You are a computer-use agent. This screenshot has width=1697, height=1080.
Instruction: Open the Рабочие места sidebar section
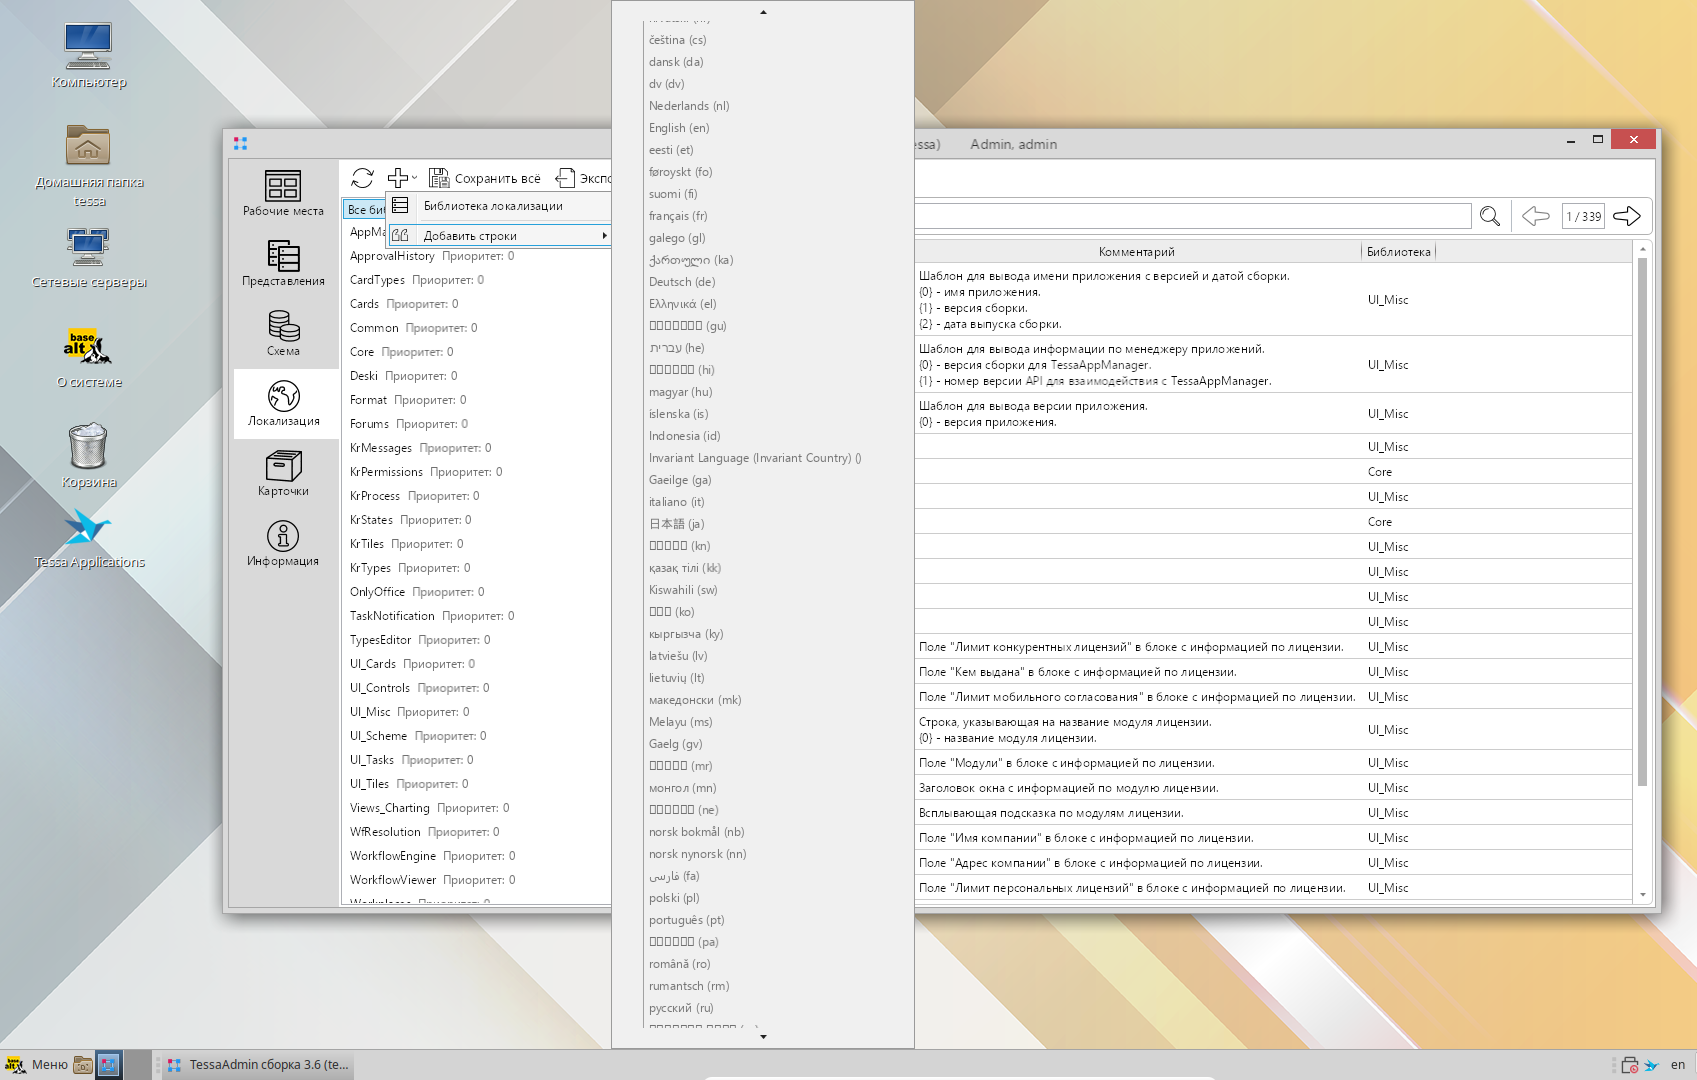pos(283,193)
